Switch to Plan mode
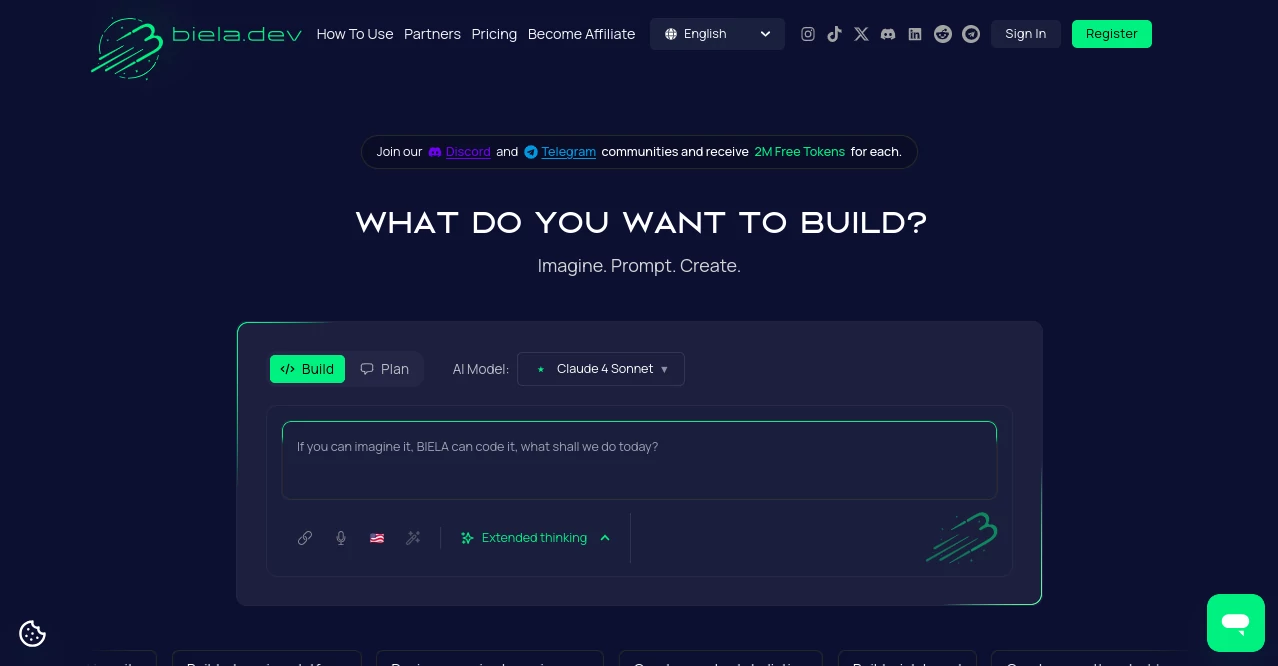 point(384,368)
